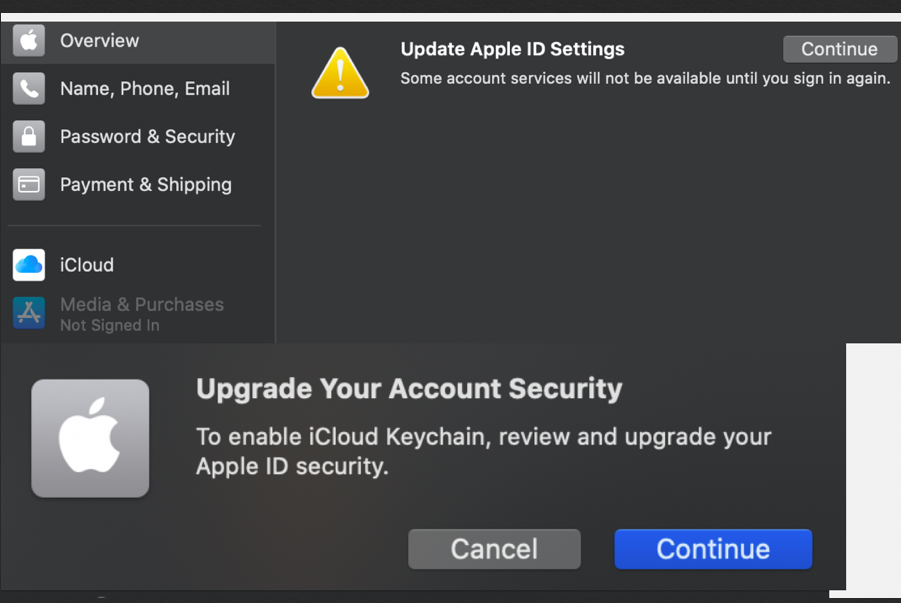The height and width of the screenshot is (603, 901).
Task: Select the Media & Purchases label
Action: tap(142, 304)
